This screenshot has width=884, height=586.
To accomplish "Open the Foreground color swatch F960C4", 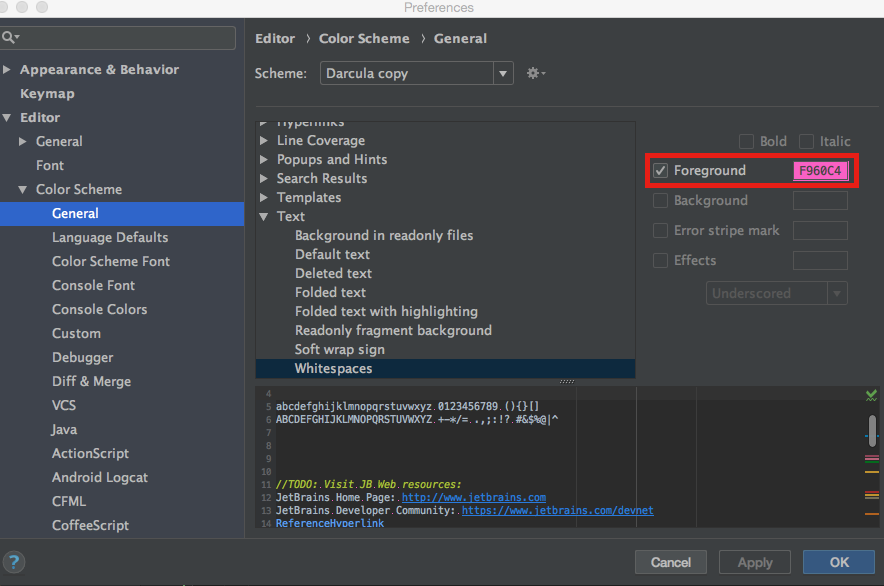I will point(820,170).
